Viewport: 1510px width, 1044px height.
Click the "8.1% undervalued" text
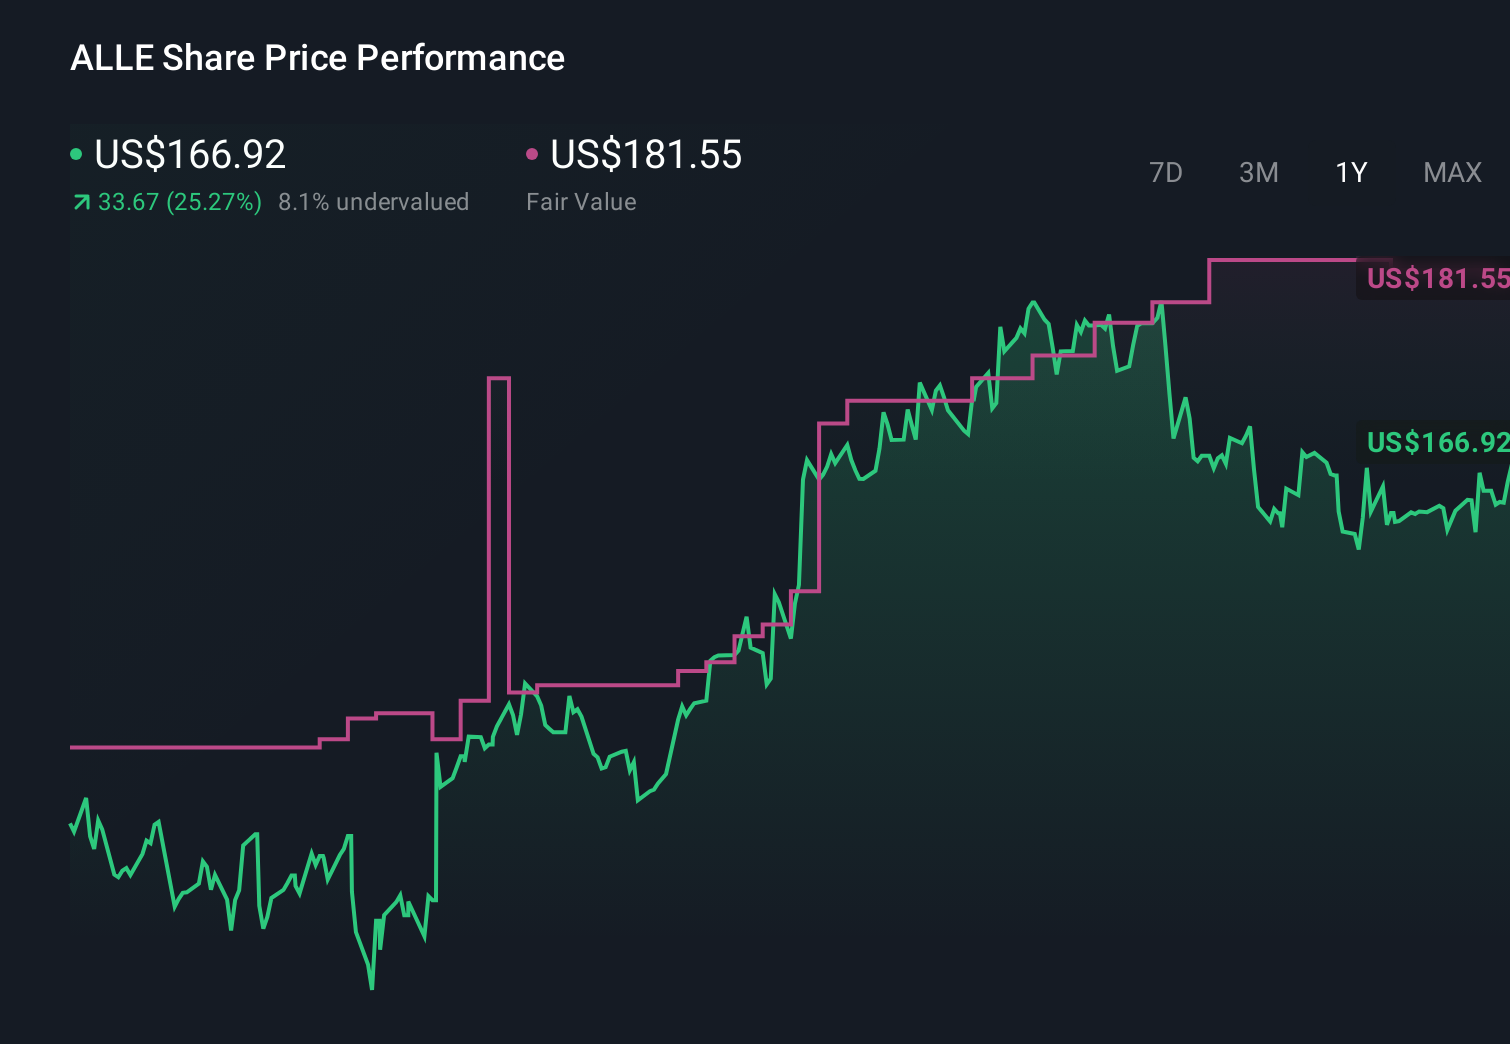click(x=373, y=202)
